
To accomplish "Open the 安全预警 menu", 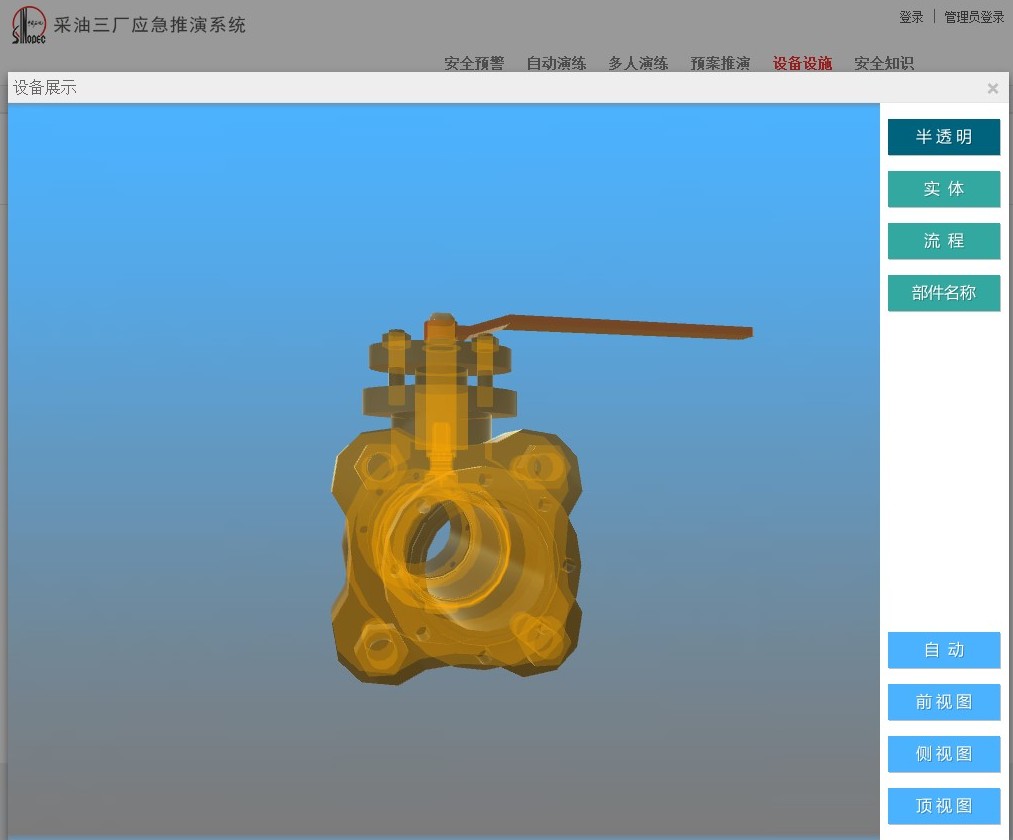I will pyautogui.click(x=474, y=63).
